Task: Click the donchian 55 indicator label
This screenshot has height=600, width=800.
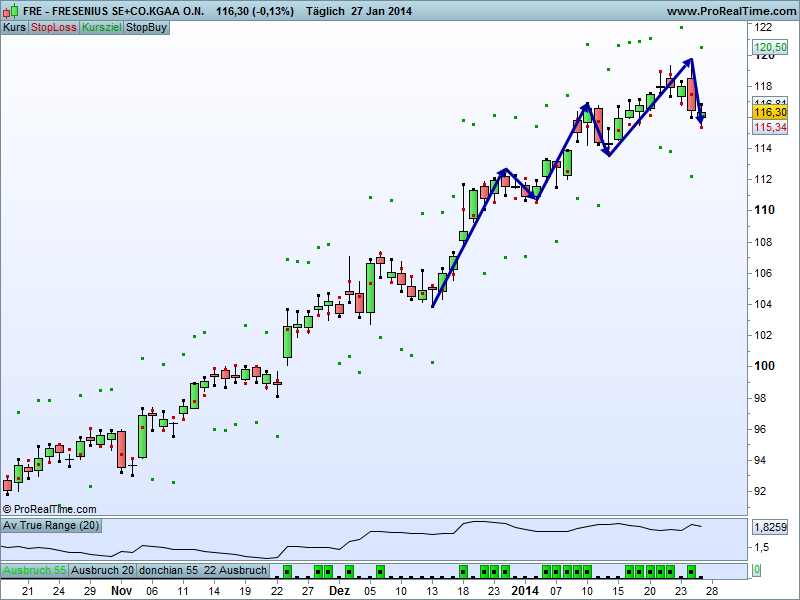Action: tap(168, 570)
